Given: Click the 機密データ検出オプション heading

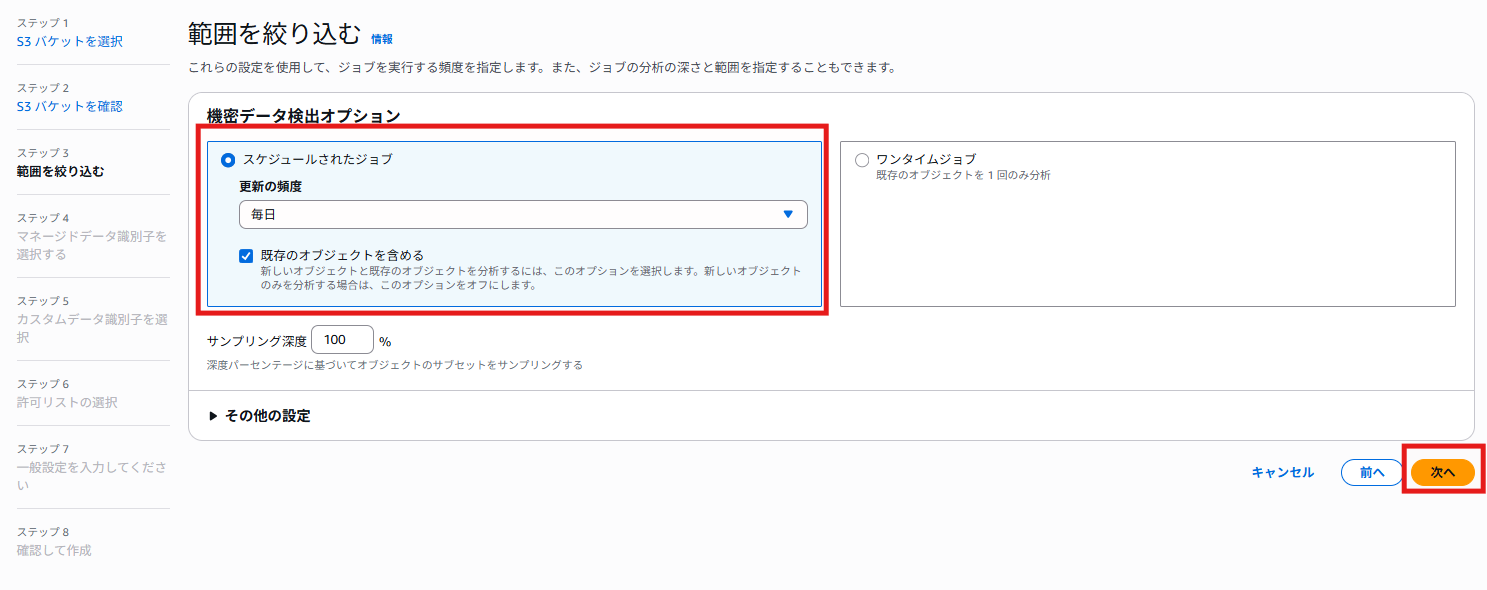Looking at the screenshot, I should click(x=304, y=116).
